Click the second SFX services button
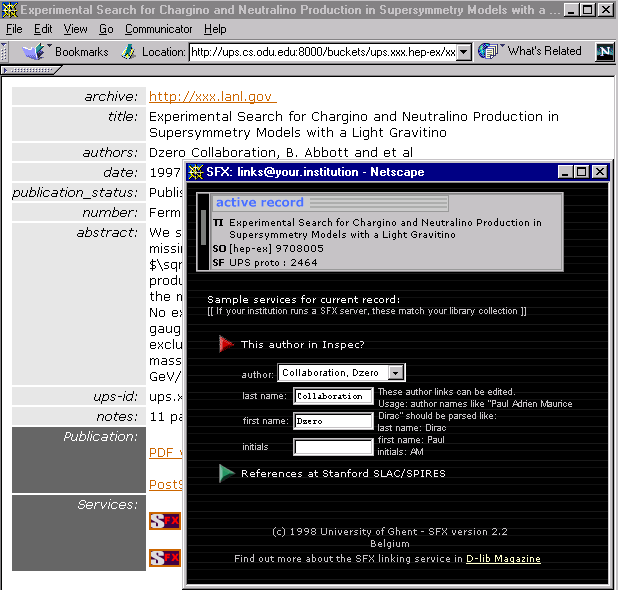The height and width of the screenshot is (590, 618). click(x=165, y=558)
